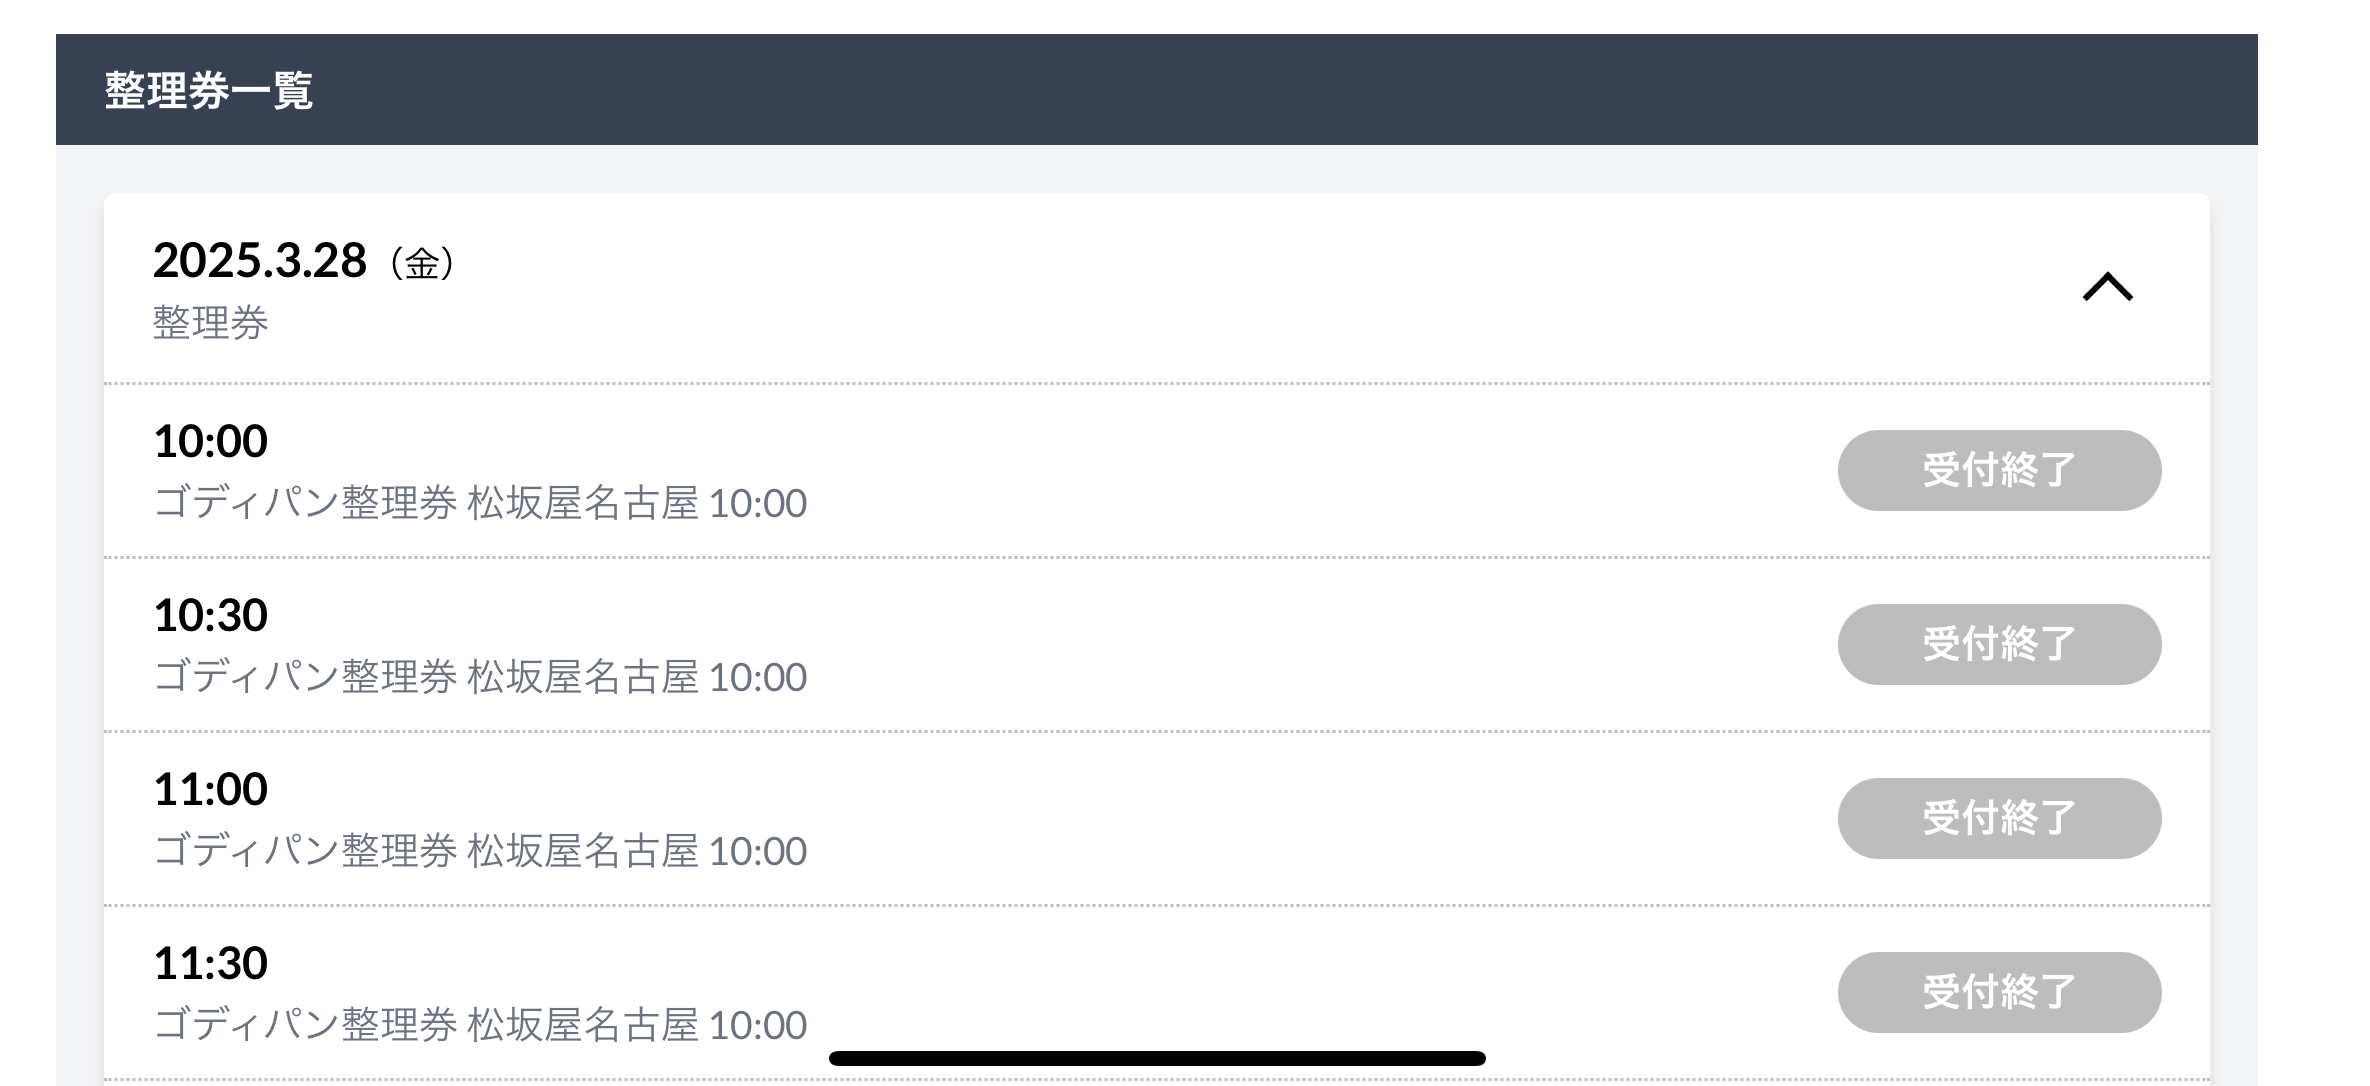Tap the (金) weekday label
This screenshot has height=1086, width=2370.
pos(422,264)
